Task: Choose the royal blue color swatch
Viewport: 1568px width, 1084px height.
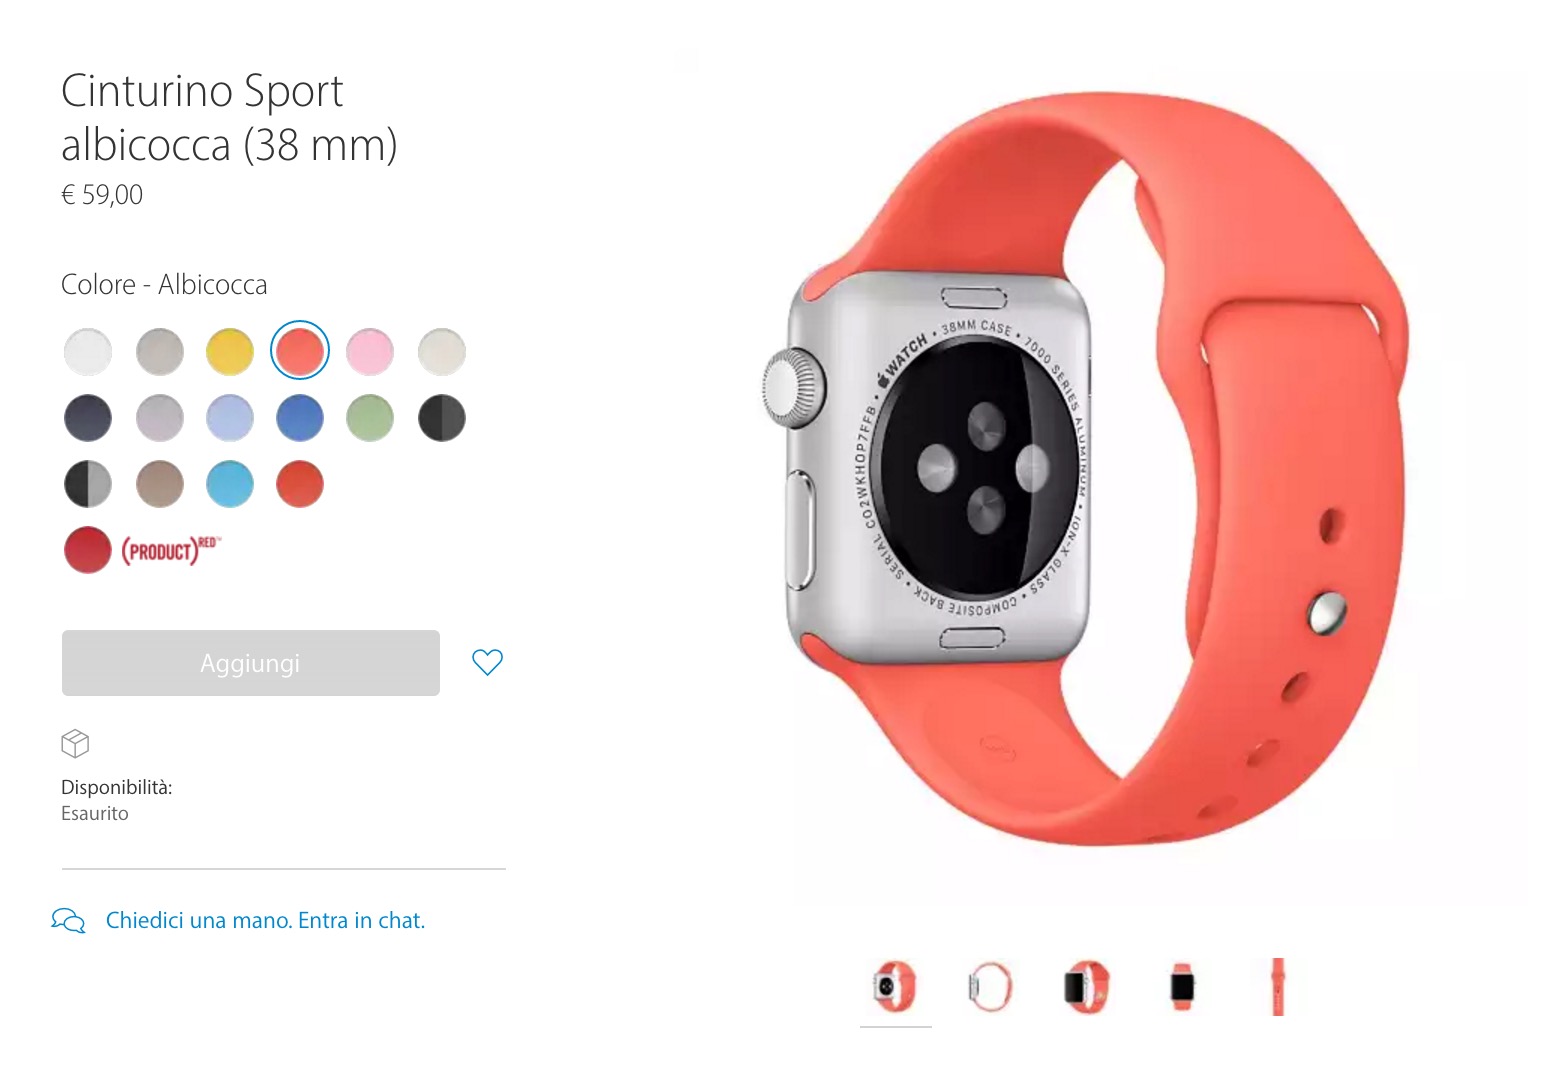Action: pos(300,418)
